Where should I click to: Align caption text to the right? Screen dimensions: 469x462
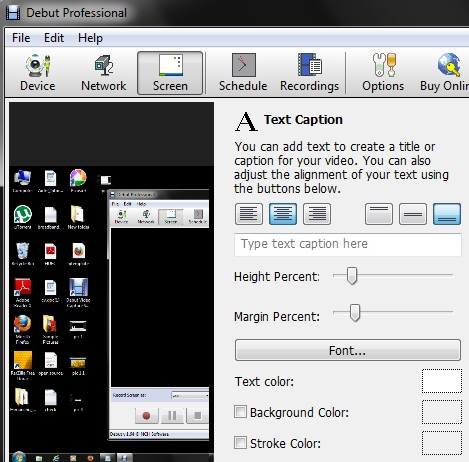pyautogui.click(x=317, y=214)
